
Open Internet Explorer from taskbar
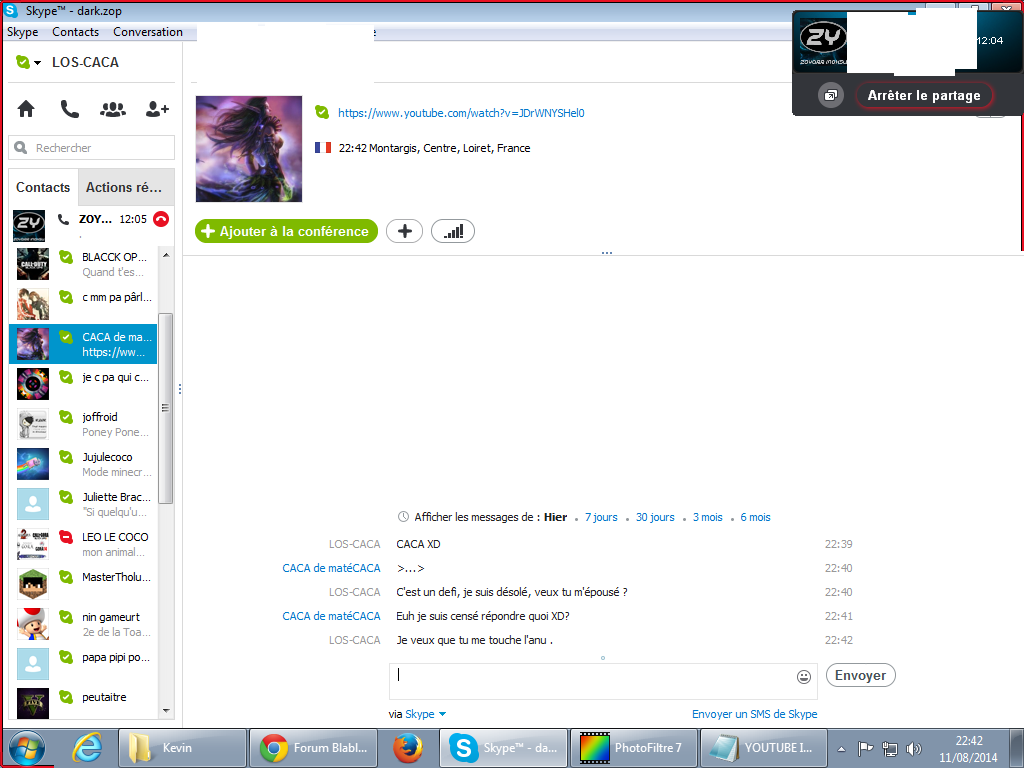pos(87,748)
